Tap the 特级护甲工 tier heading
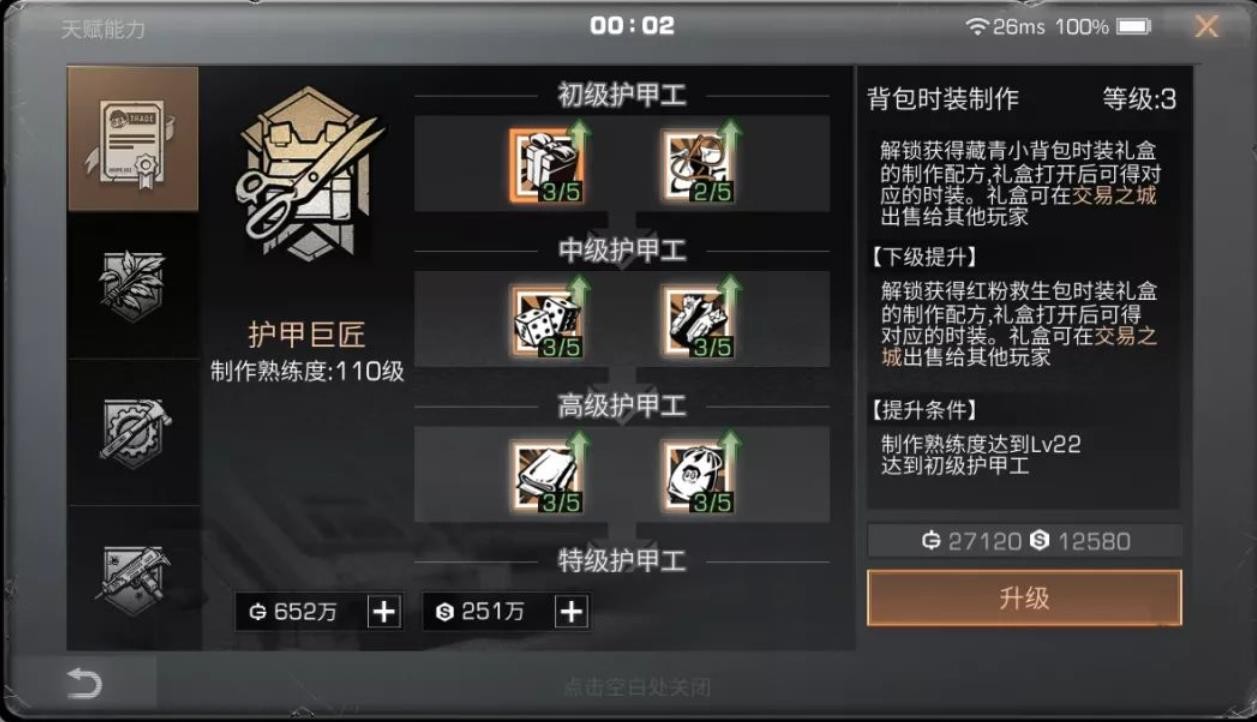This screenshot has height=722, width=1257. 622,561
